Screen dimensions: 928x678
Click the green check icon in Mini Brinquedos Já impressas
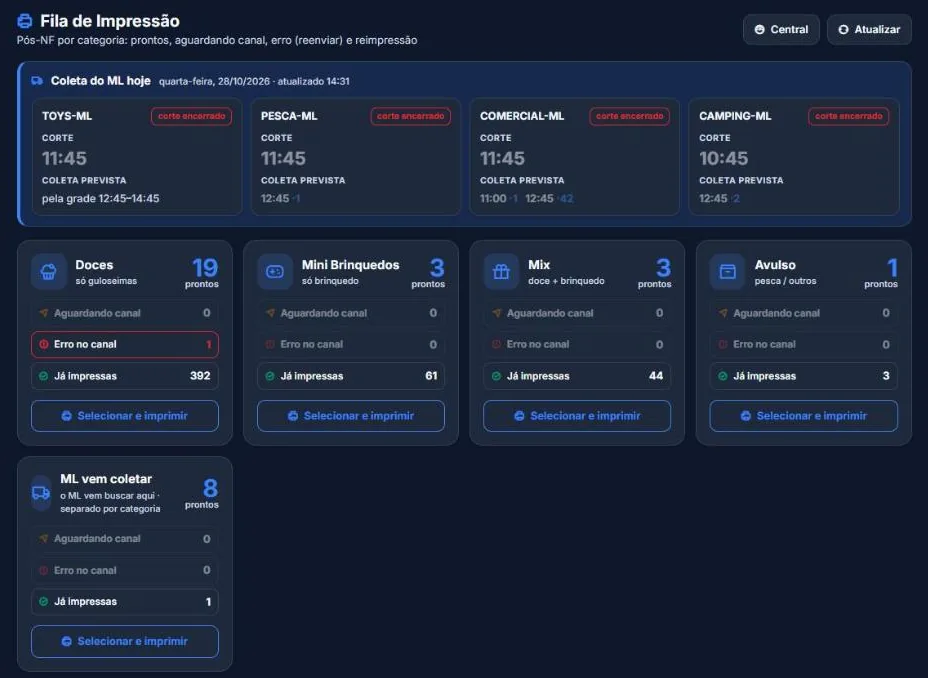click(x=270, y=376)
